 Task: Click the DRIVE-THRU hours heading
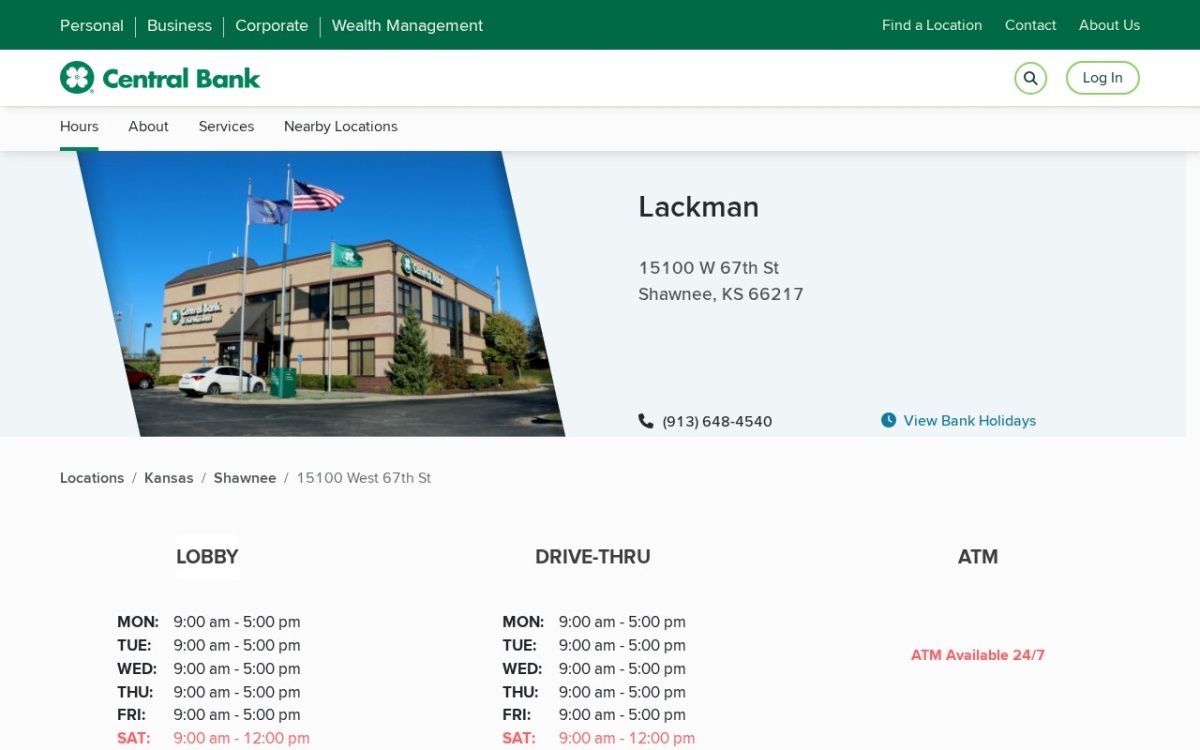click(592, 557)
